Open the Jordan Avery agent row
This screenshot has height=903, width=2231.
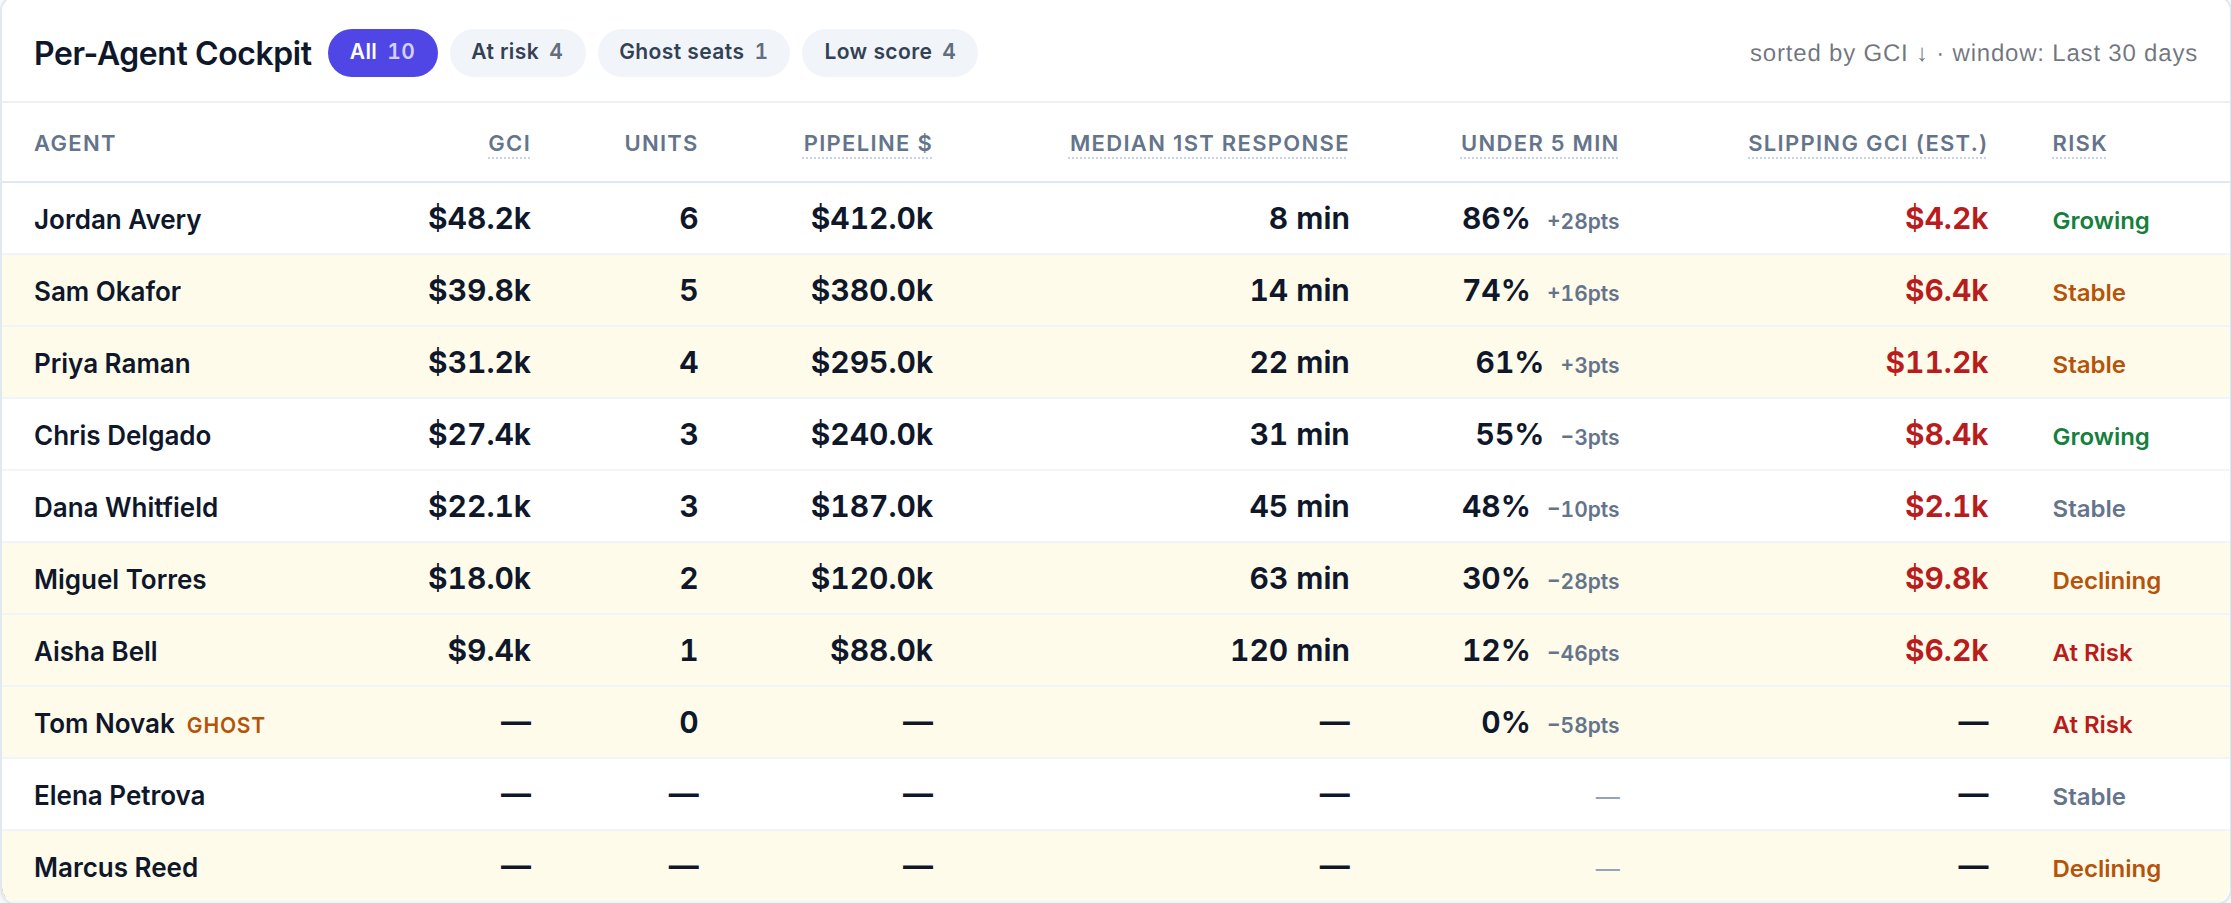(x=1115, y=219)
